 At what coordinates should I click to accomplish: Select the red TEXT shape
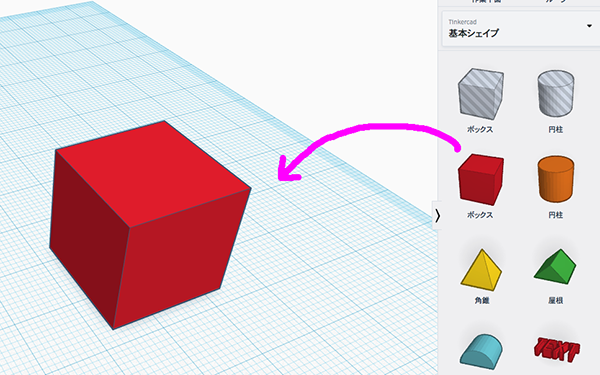tap(556, 349)
